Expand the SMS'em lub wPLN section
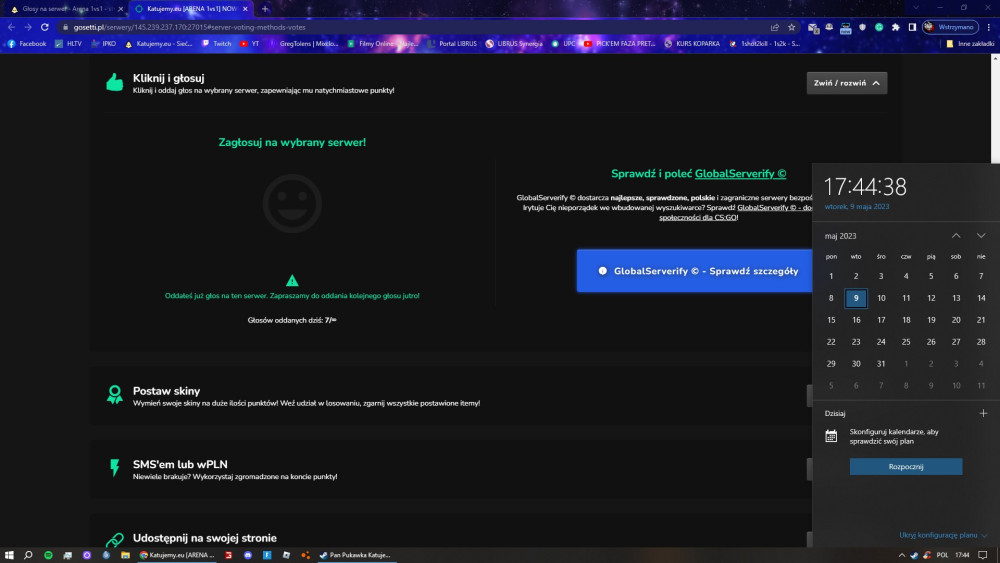The width and height of the screenshot is (1000, 563). [x=809, y=469]
